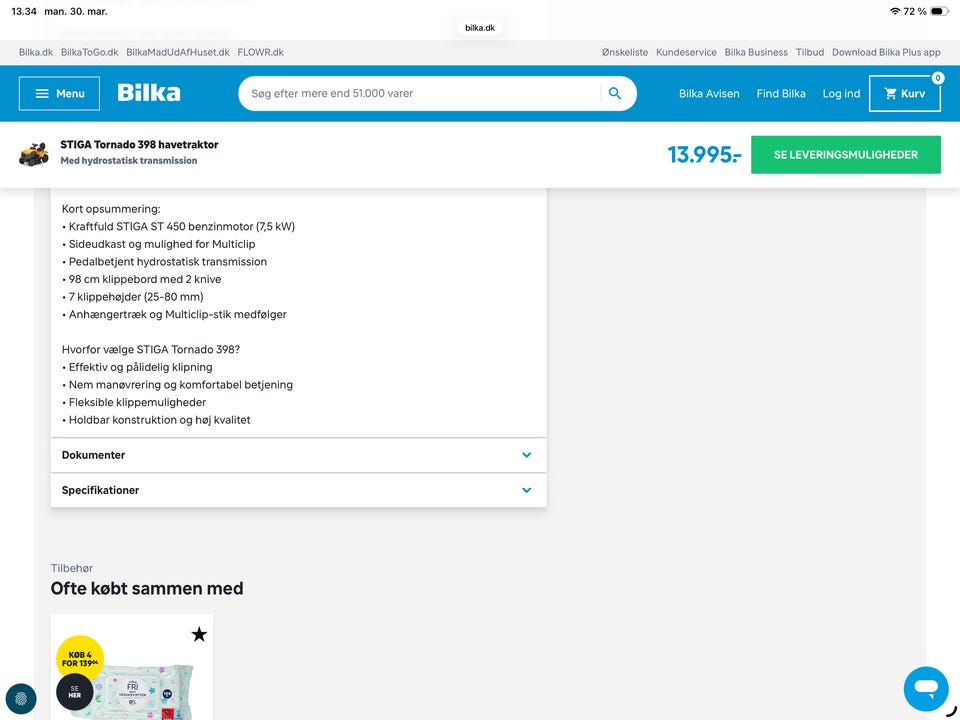Open Tilbud offers link
Image resolution: width=960 pixels, height=720 pixels.
[x=809, y=52]
